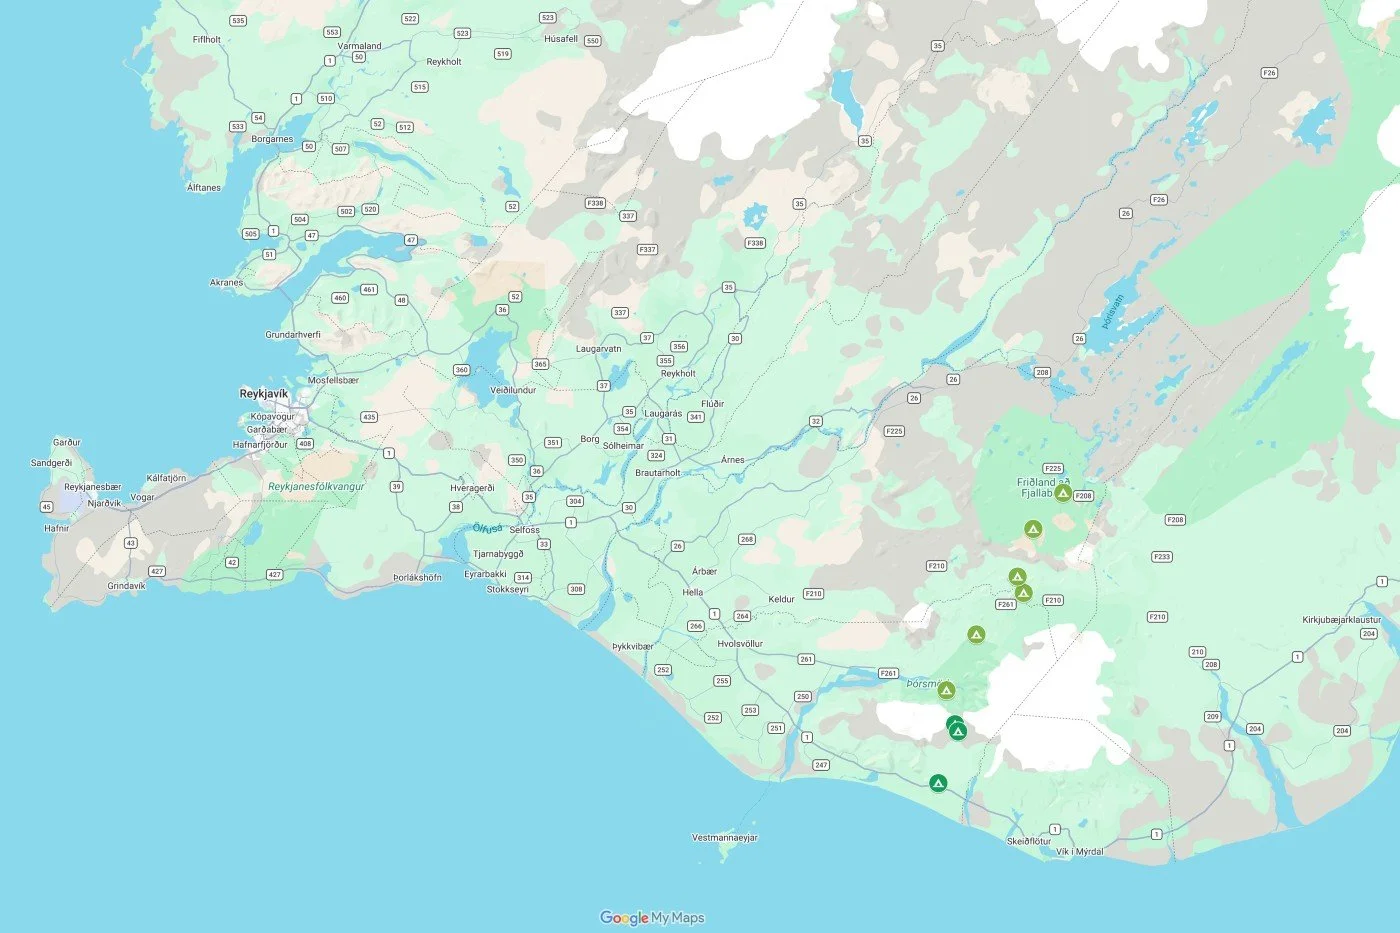Click the Vestmannaeyjar island label
The width and height of the screenshot is (1400, 933).
click(725, 838)
